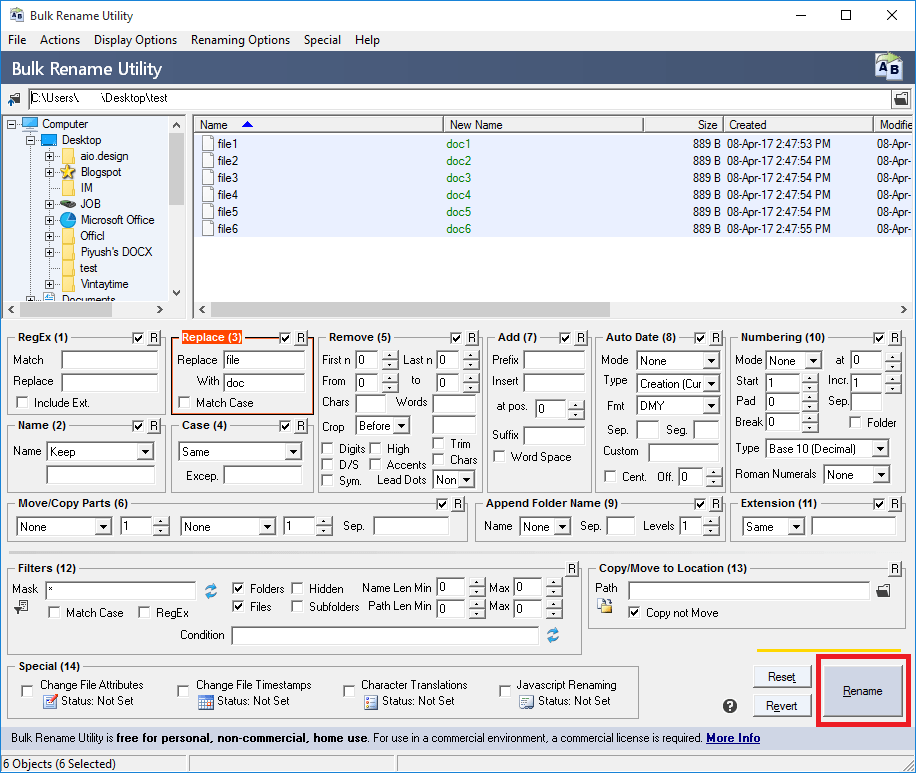Click the filter list icon below Mask
The height and width of the screenshot is (773, 916).
[21, 608]
